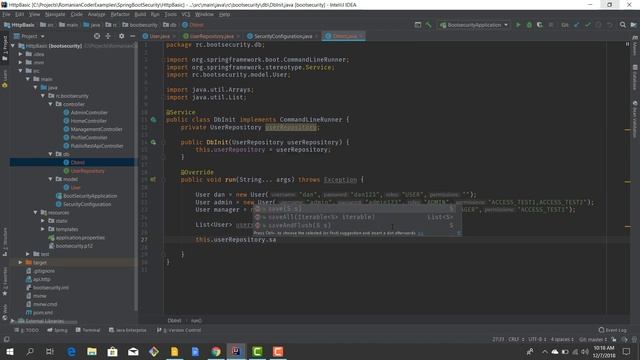Click the implements gutter icon beside run method

coord(153,179)
